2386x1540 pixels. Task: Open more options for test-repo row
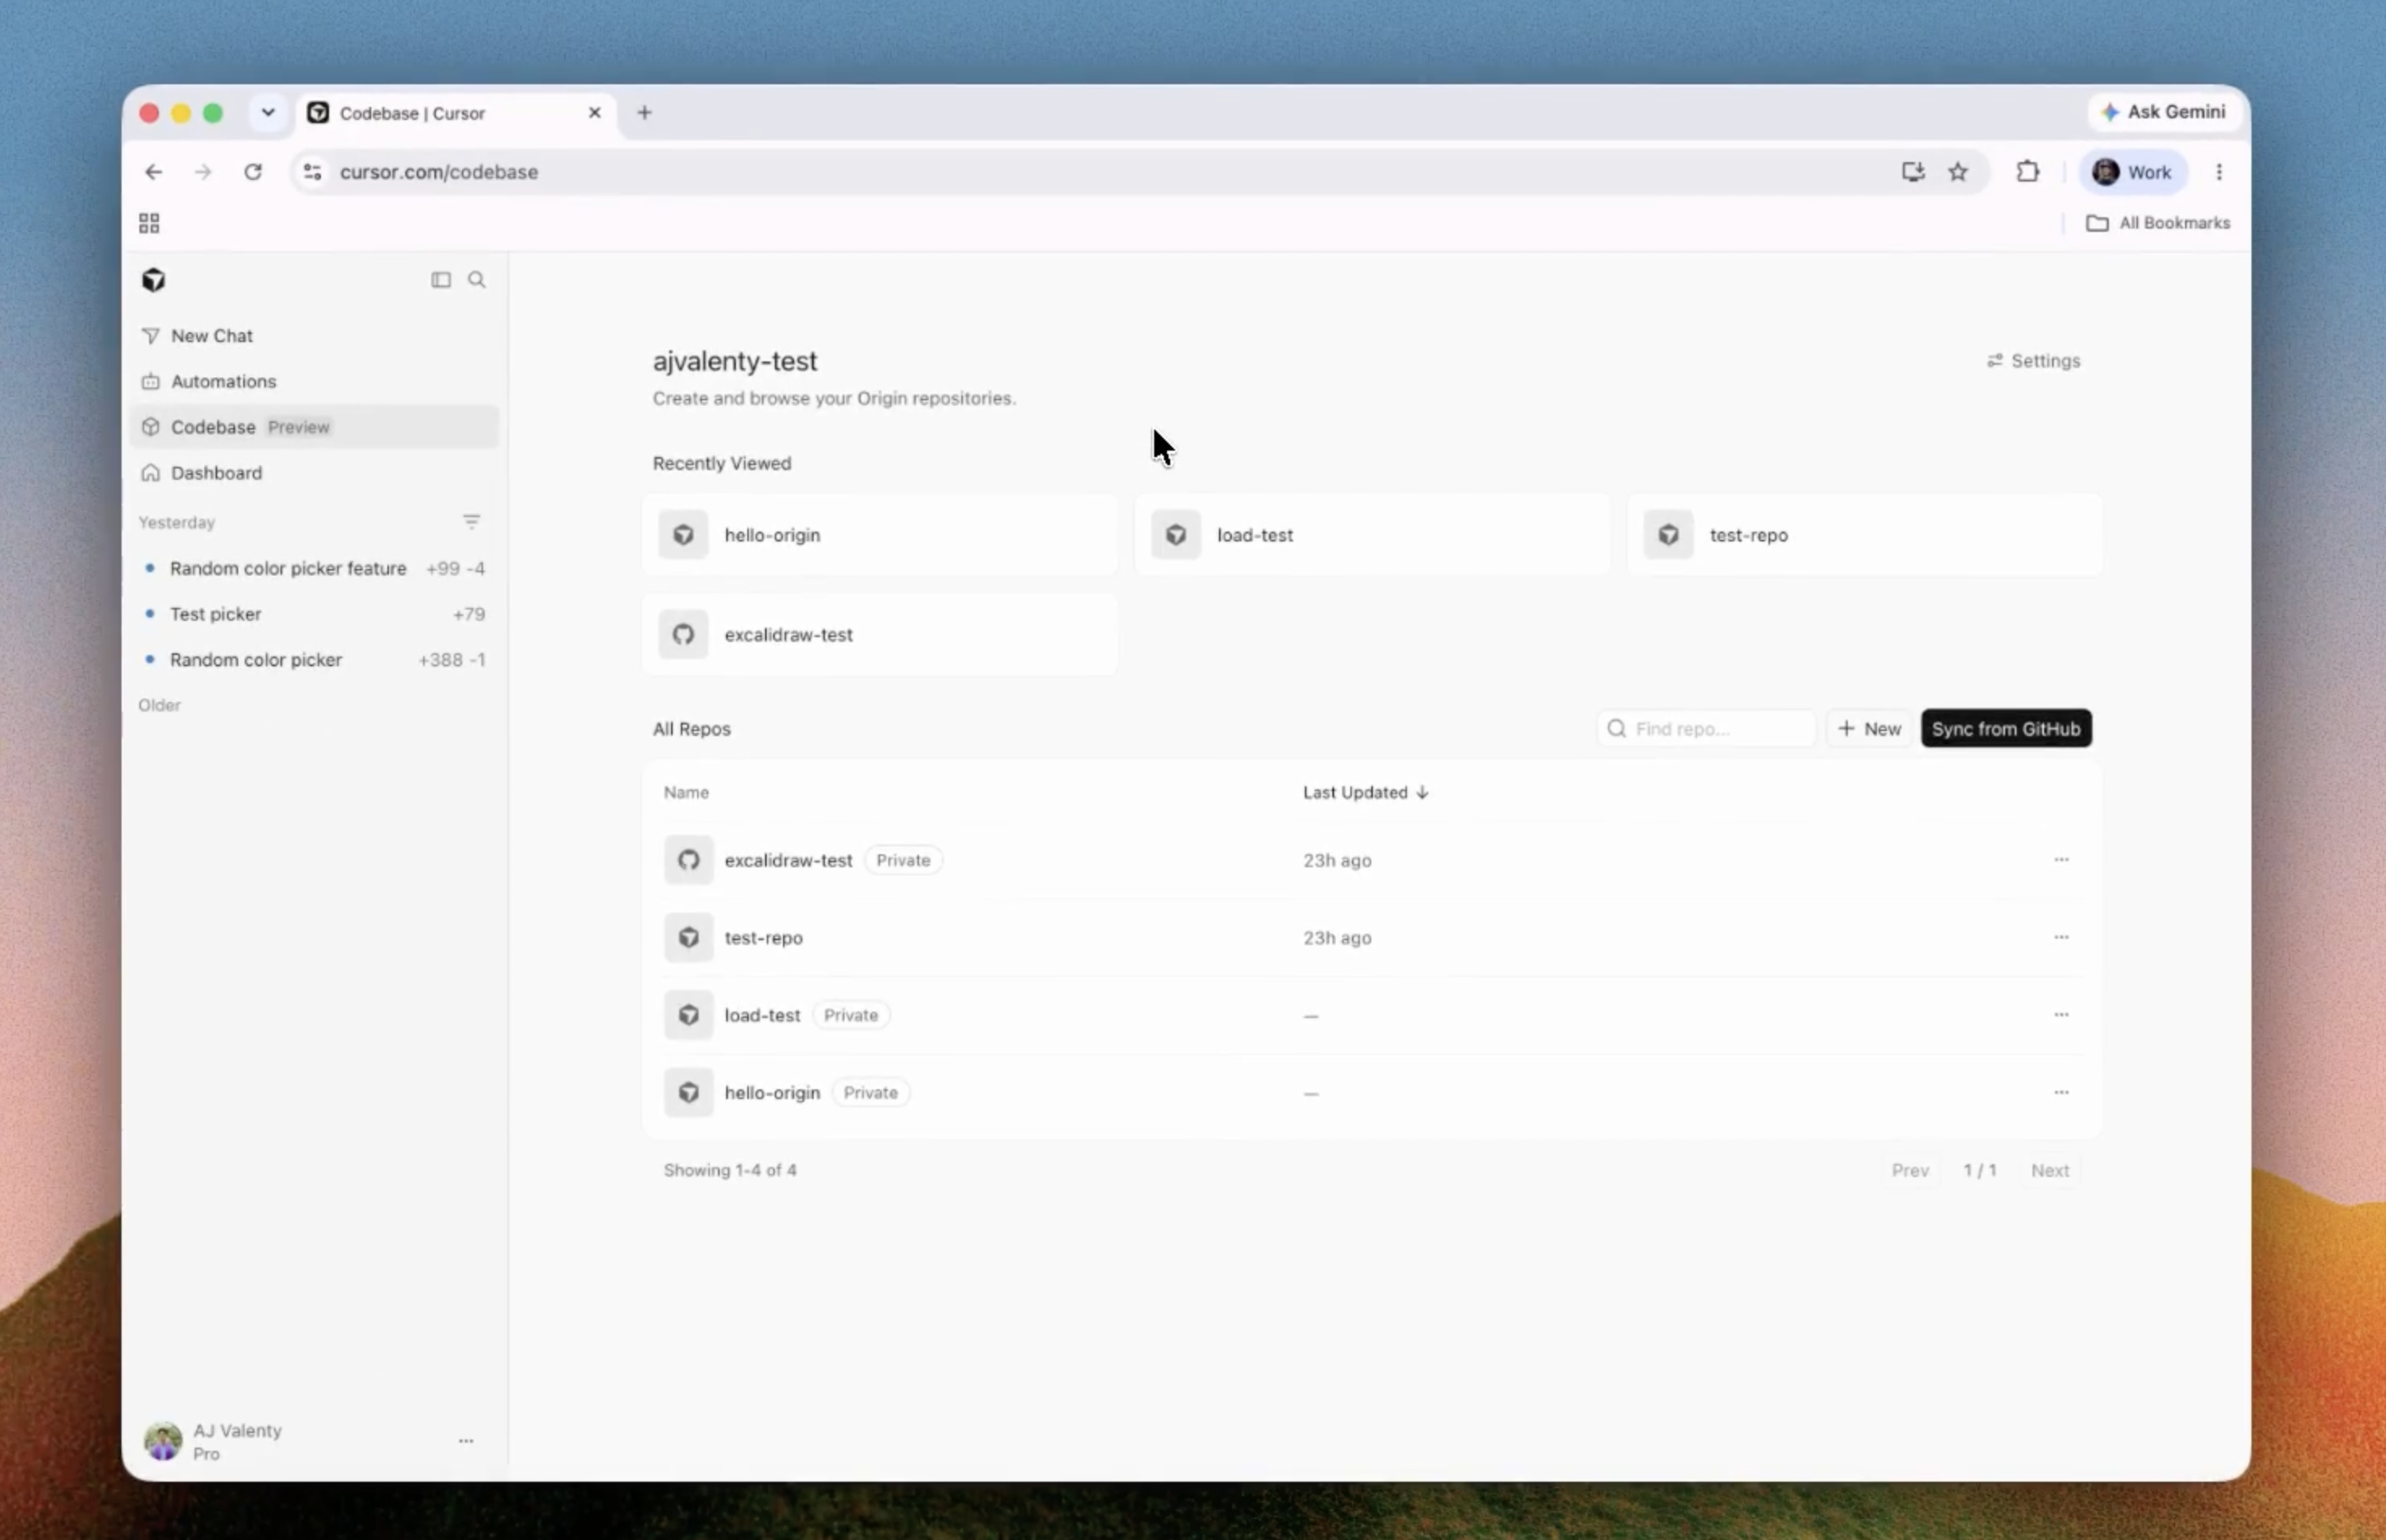tap(2061, 938)
